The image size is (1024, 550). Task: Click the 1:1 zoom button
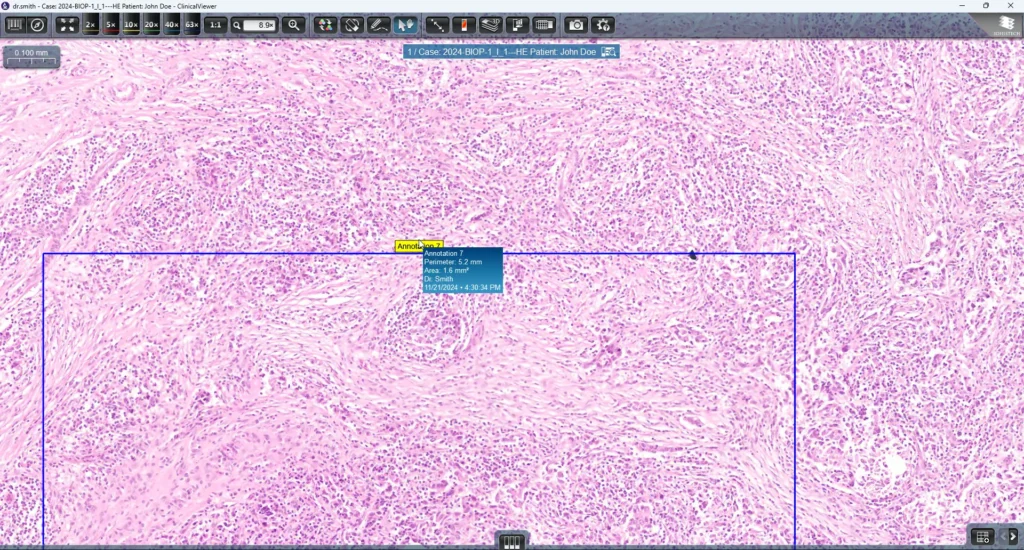pyautogui.click(x=215, y=25)
